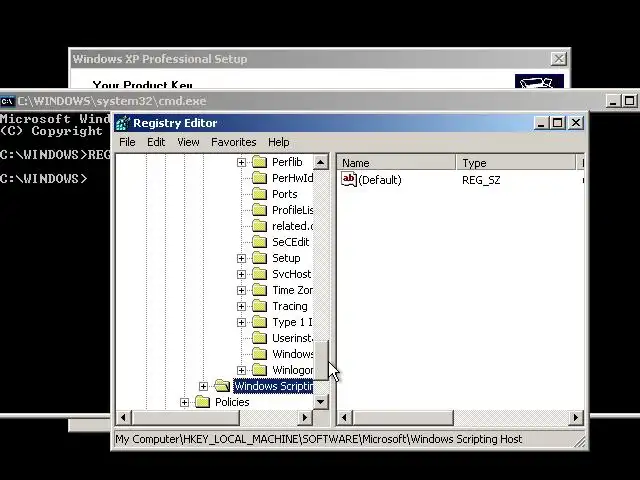Click the Setup folder icon

point(259,258)
